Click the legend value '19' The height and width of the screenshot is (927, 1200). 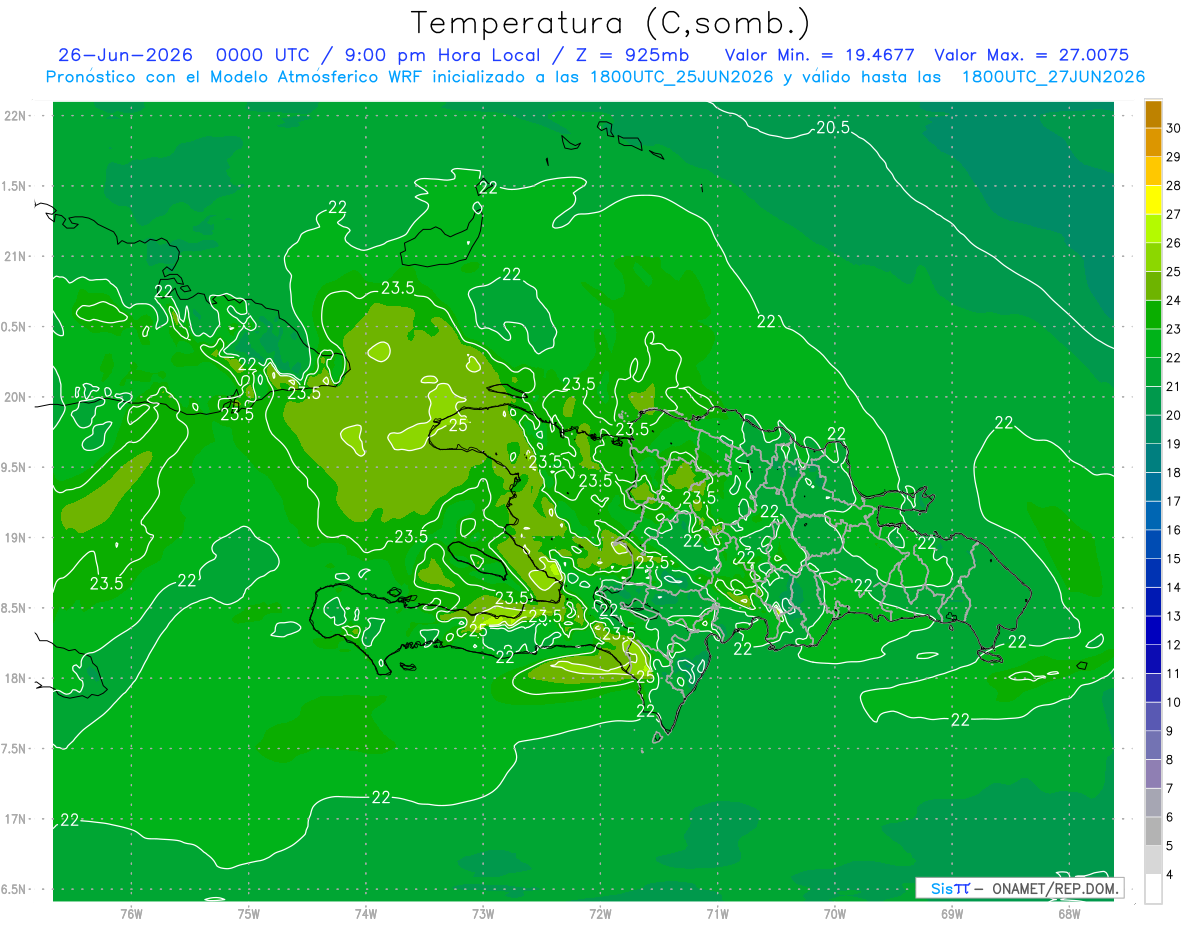[1173, 444]
